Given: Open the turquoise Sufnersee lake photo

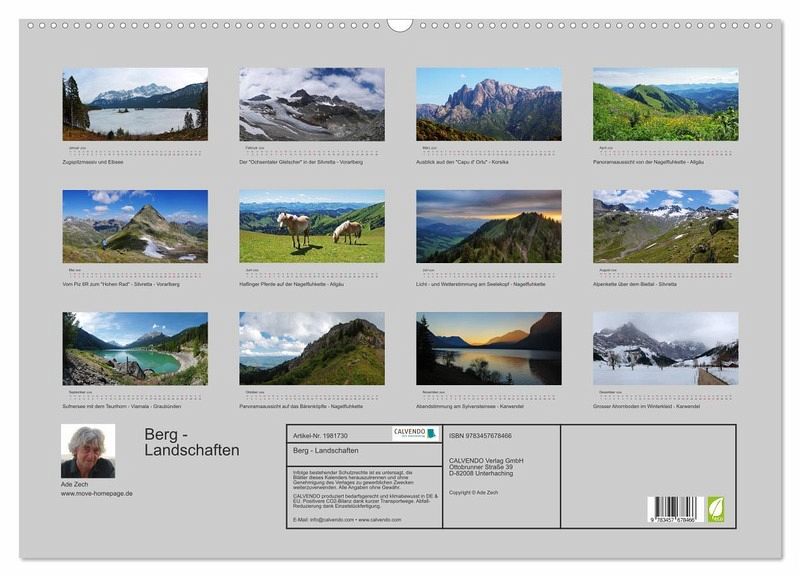Looking at the screenshot, I should 135,348.
